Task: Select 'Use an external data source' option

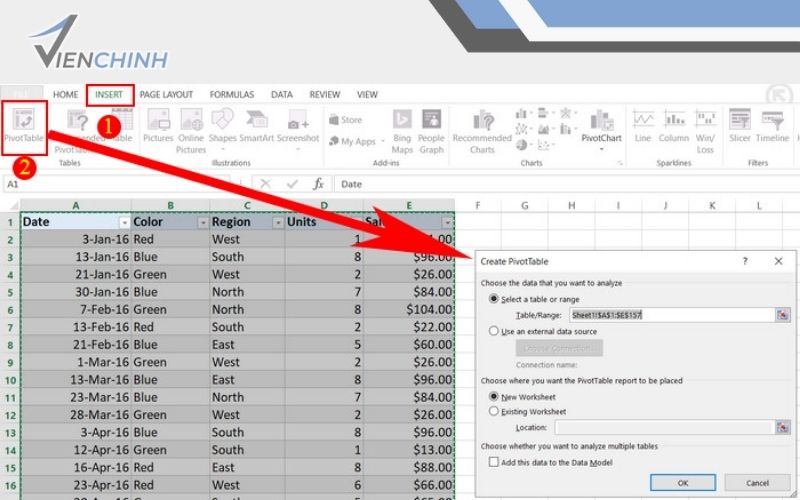Action: [493, 331]
